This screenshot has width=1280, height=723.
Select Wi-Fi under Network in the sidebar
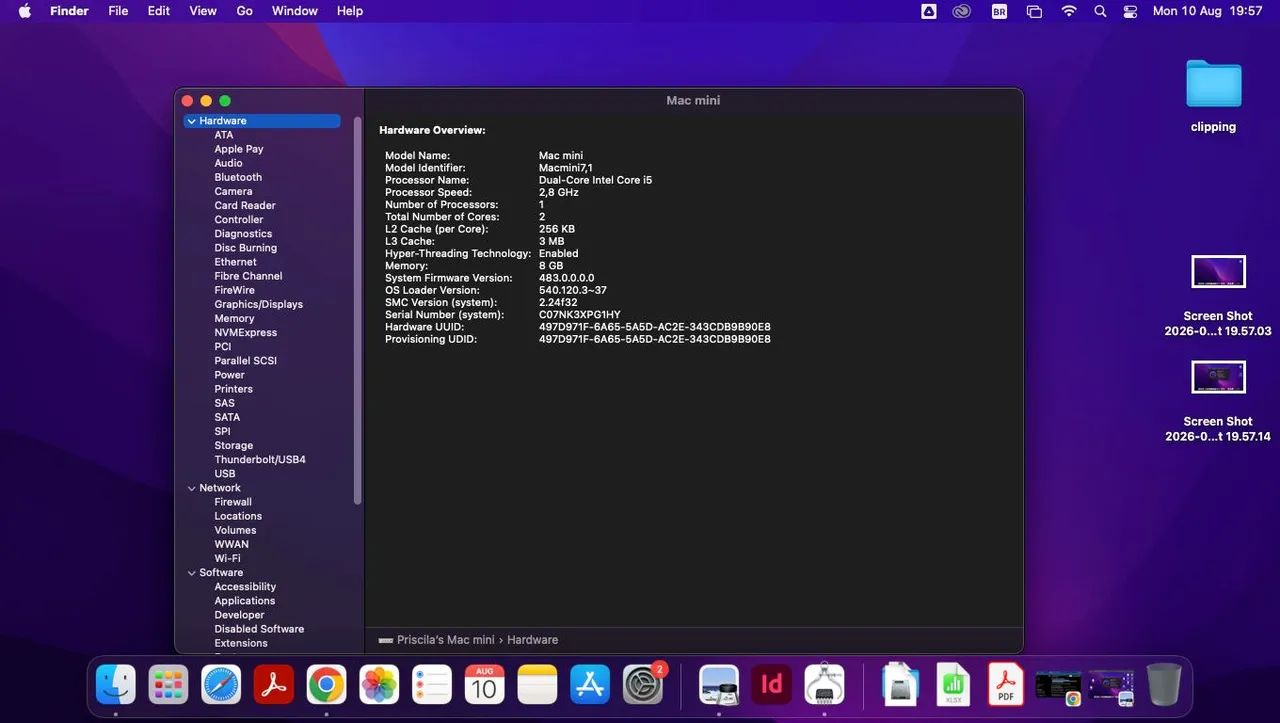coord(227,558)
